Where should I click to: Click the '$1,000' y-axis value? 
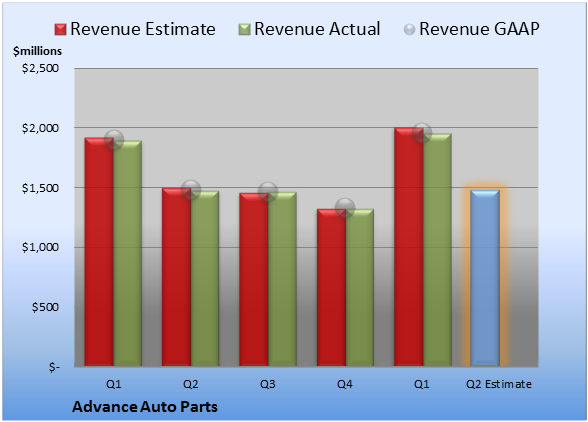pyautogui.click(x=40, y=247)
